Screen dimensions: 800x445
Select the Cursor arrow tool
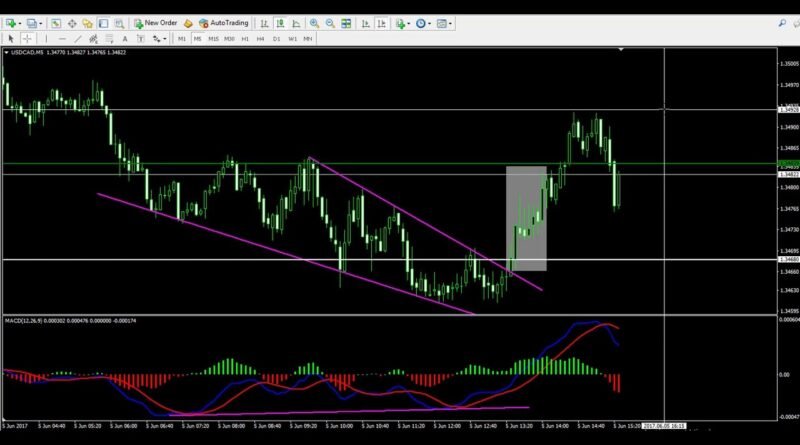pyautogui.click(x=11, y=39)
